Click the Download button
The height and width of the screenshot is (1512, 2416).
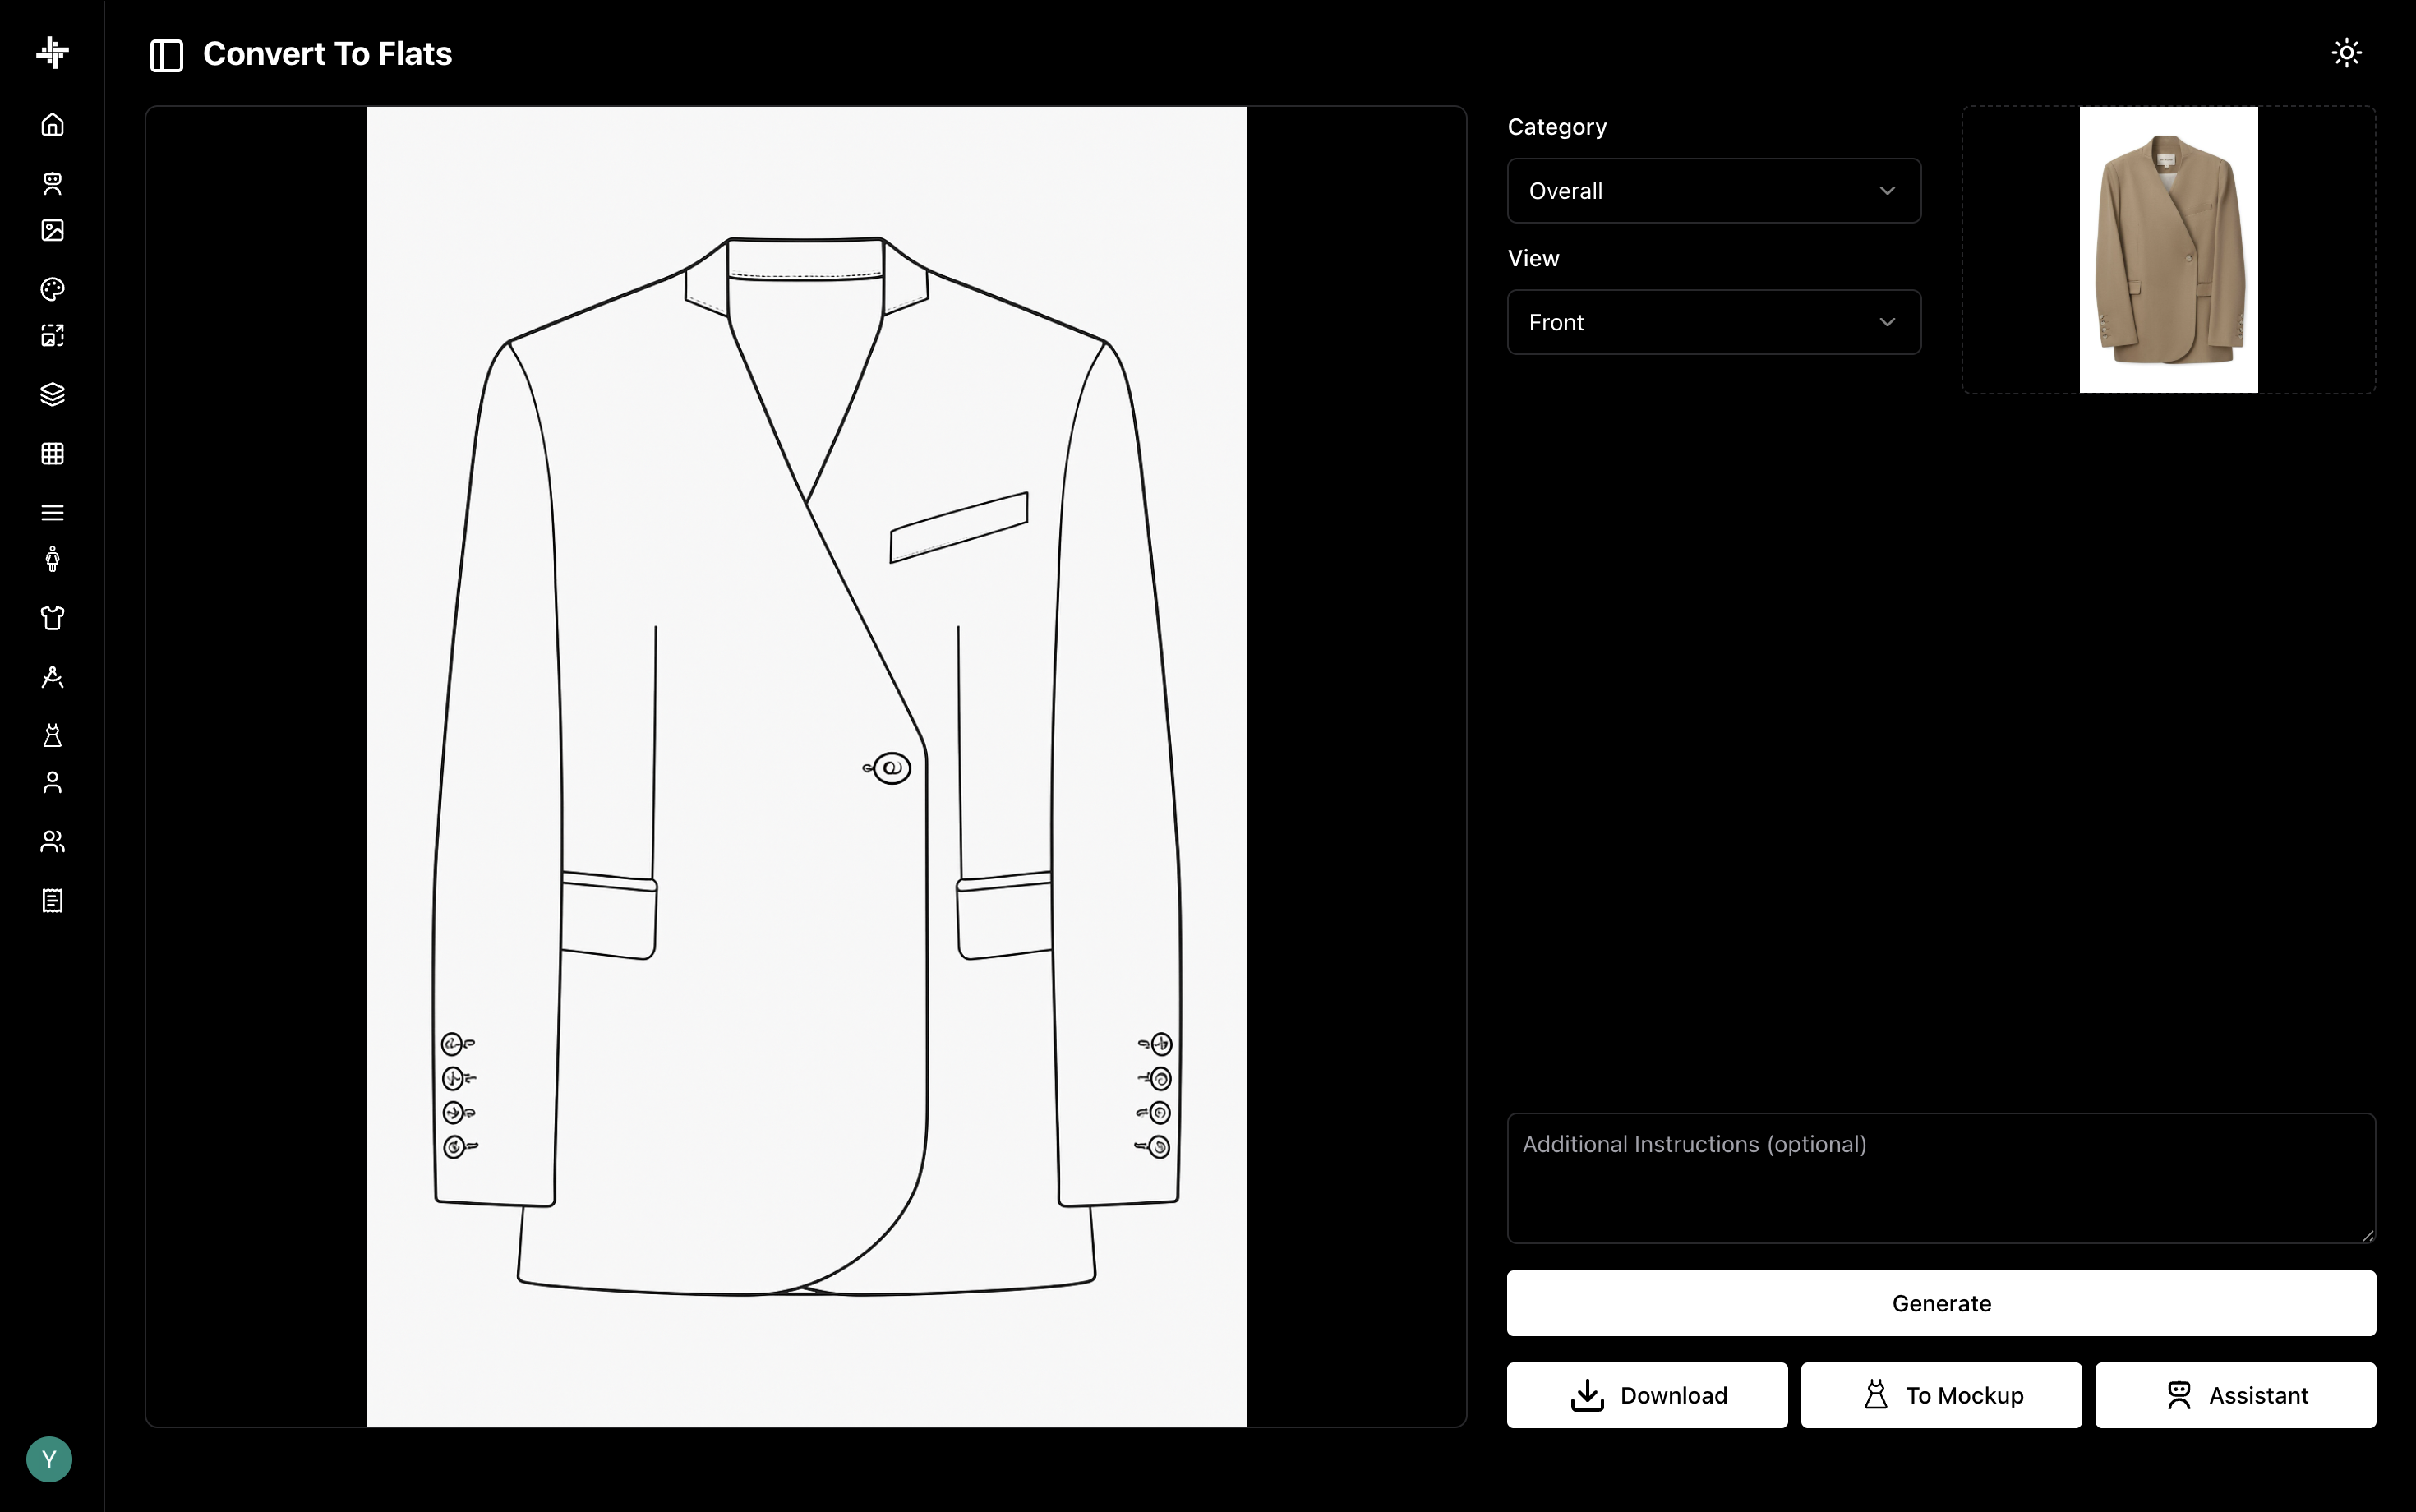[1647, 1395]
